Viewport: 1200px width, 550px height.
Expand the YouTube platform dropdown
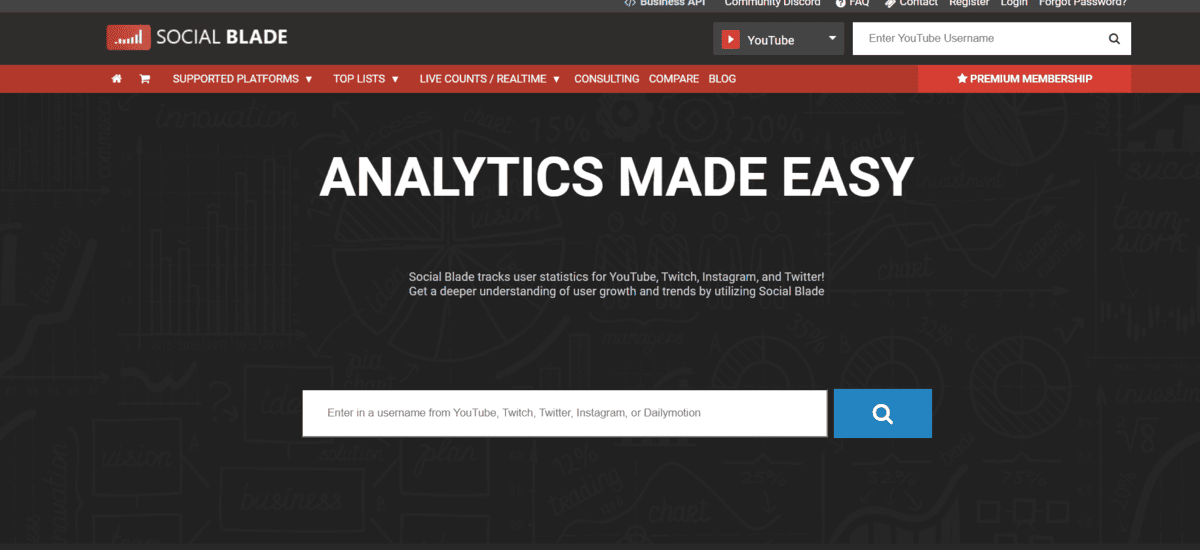[x=832, y=39]
